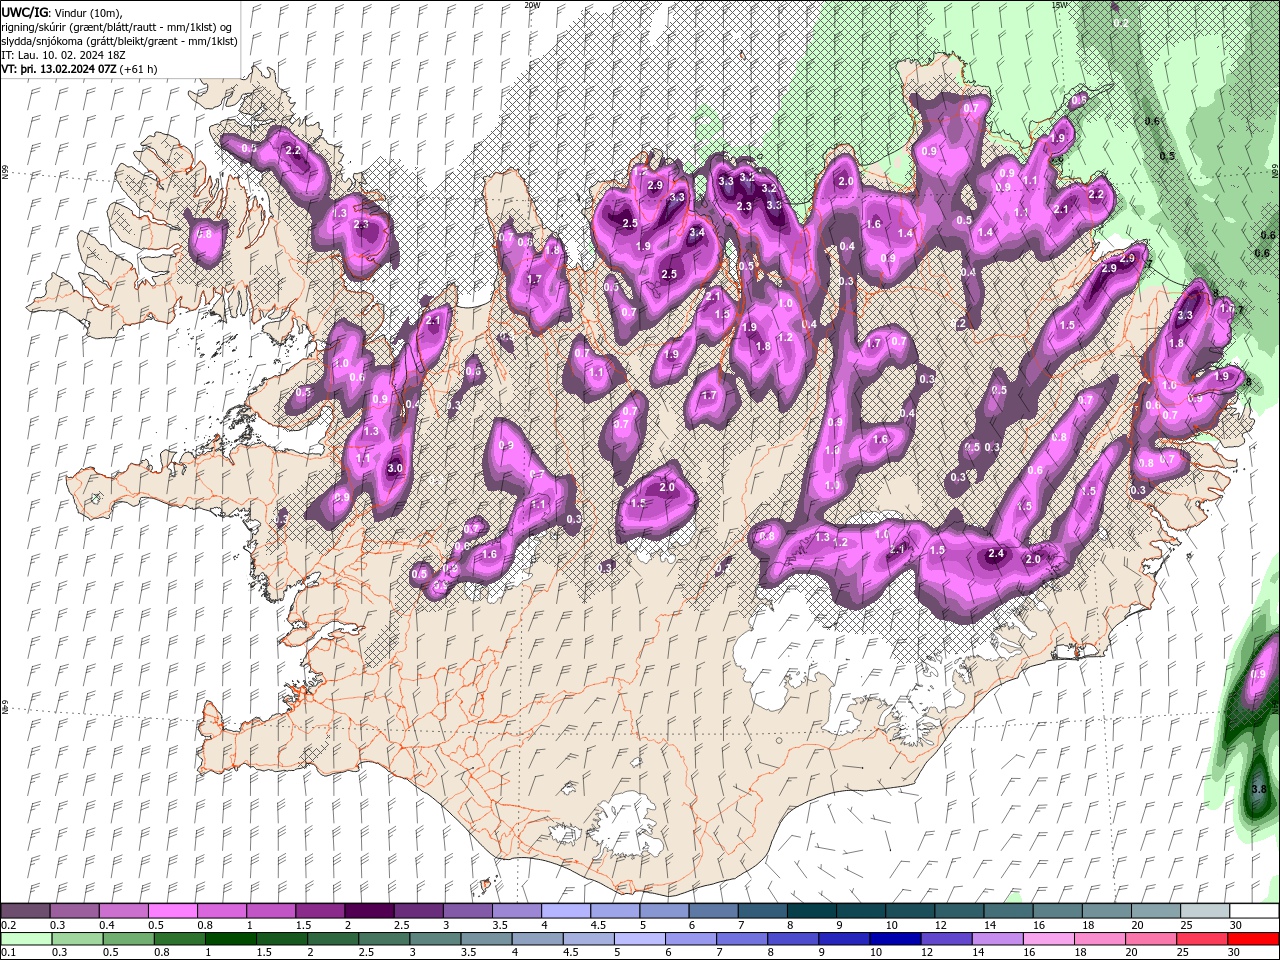Click the snow legend label '7'
This screenshot has width=1280, height=960.
tap(741, 925)
